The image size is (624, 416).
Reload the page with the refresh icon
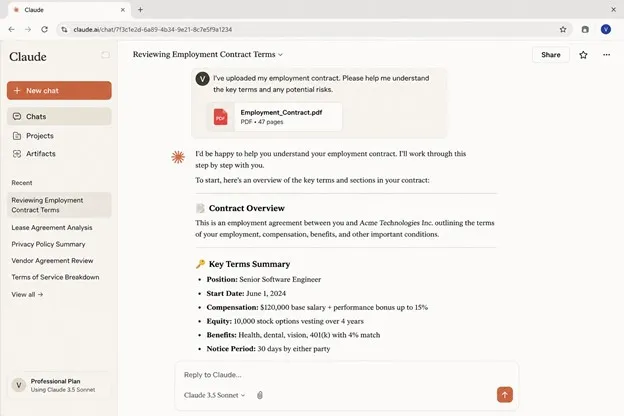(x=45, y=29)
